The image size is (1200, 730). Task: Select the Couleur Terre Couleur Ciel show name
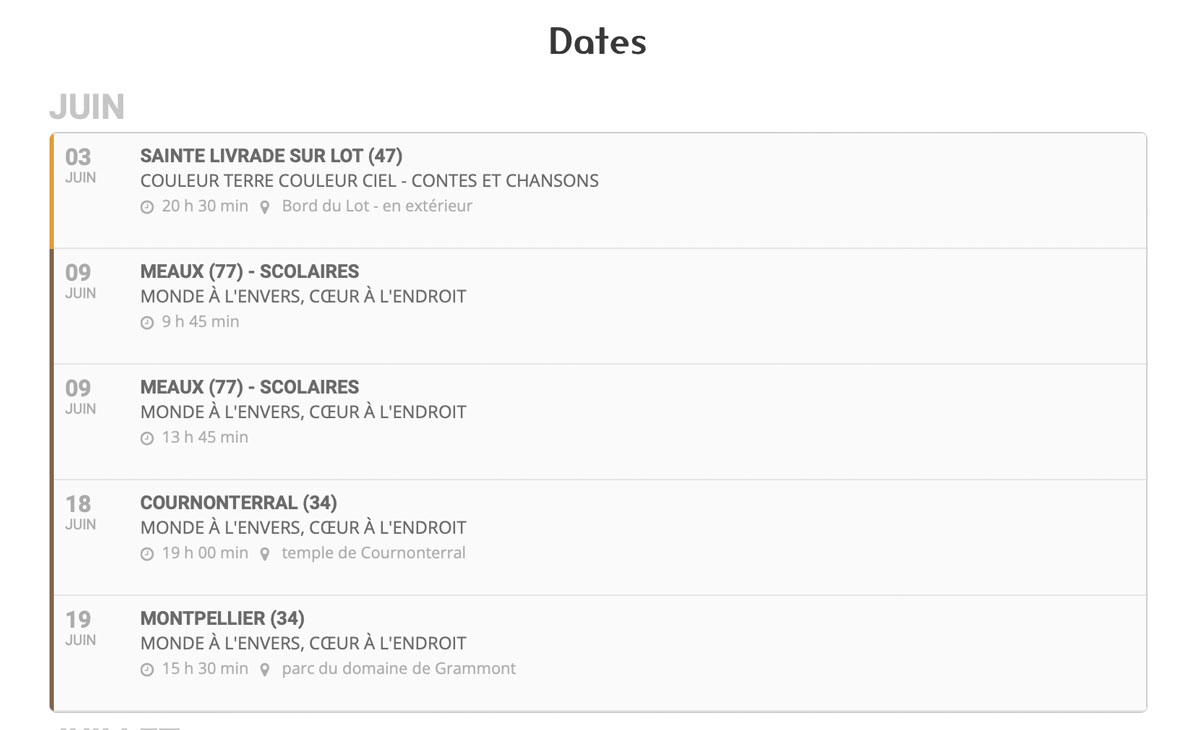[x=369, y=181]
